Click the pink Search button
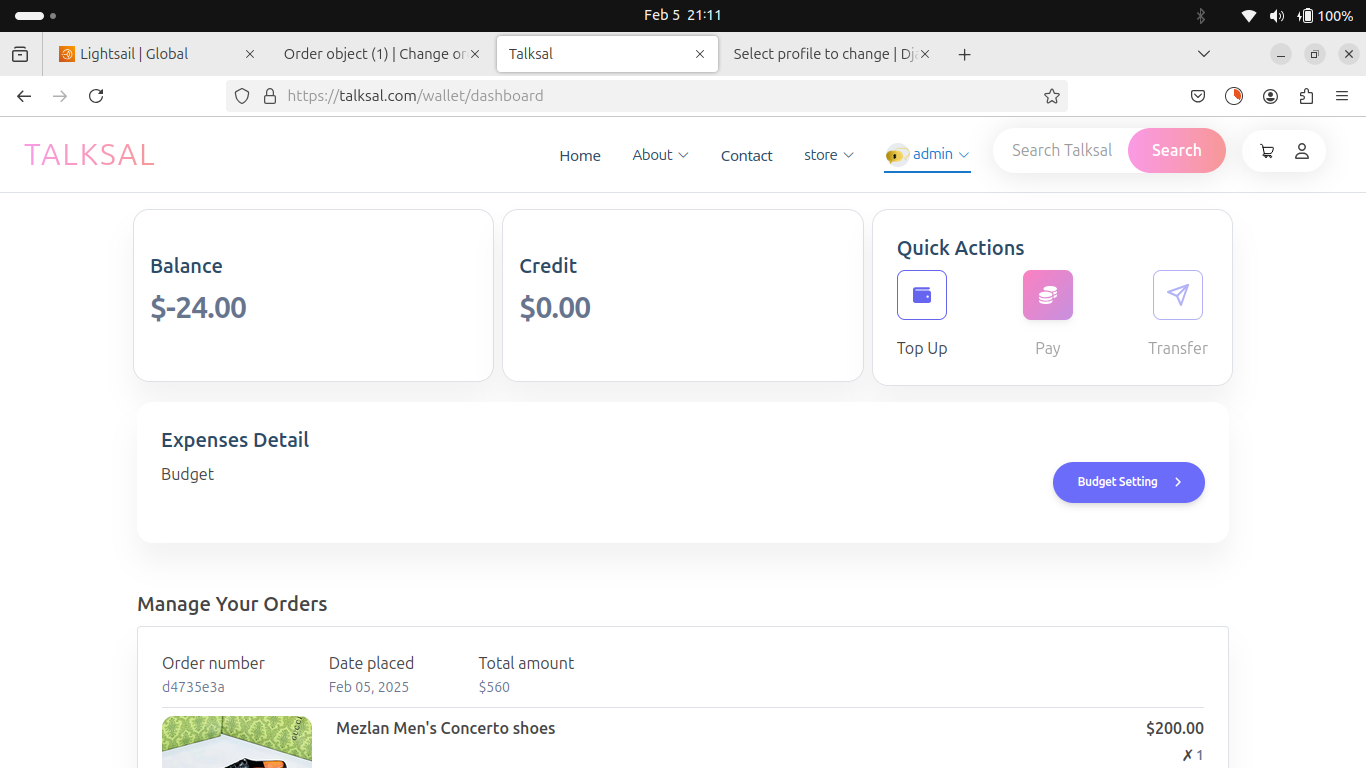 coord(1176,150)
